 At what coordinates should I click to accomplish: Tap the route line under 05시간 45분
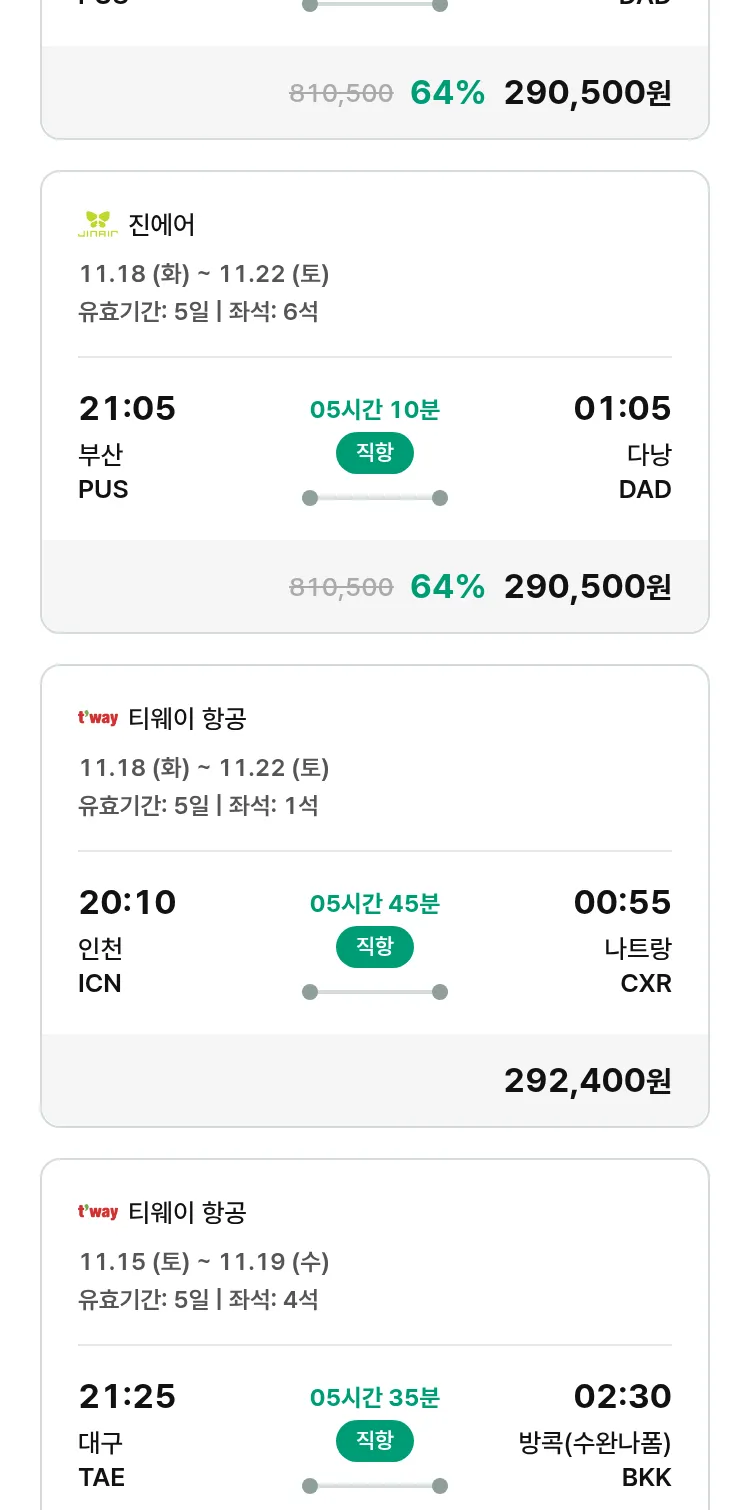point(375,992)
